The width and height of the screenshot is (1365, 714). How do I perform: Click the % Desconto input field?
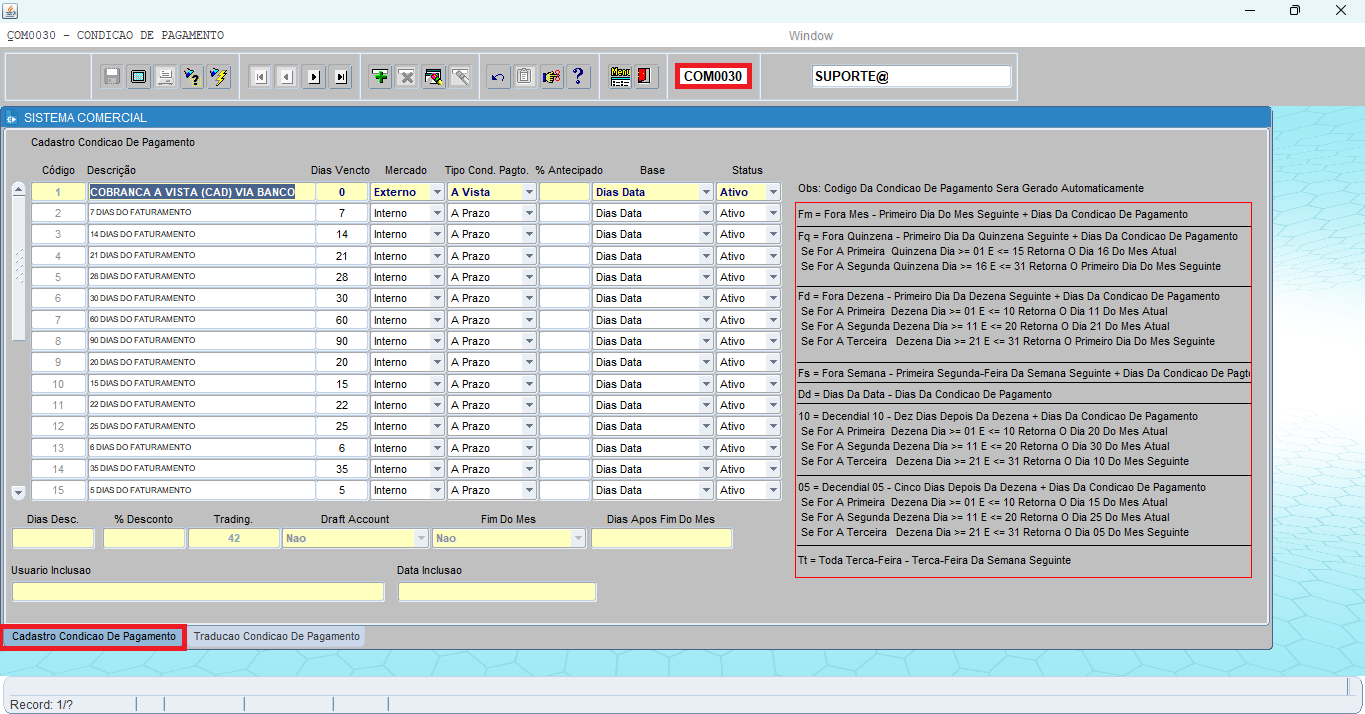[x=144, y=538]
